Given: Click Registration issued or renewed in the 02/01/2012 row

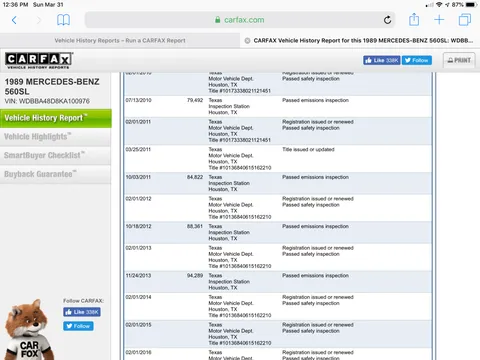Looking at the screenshot, I should pos(318,199).
